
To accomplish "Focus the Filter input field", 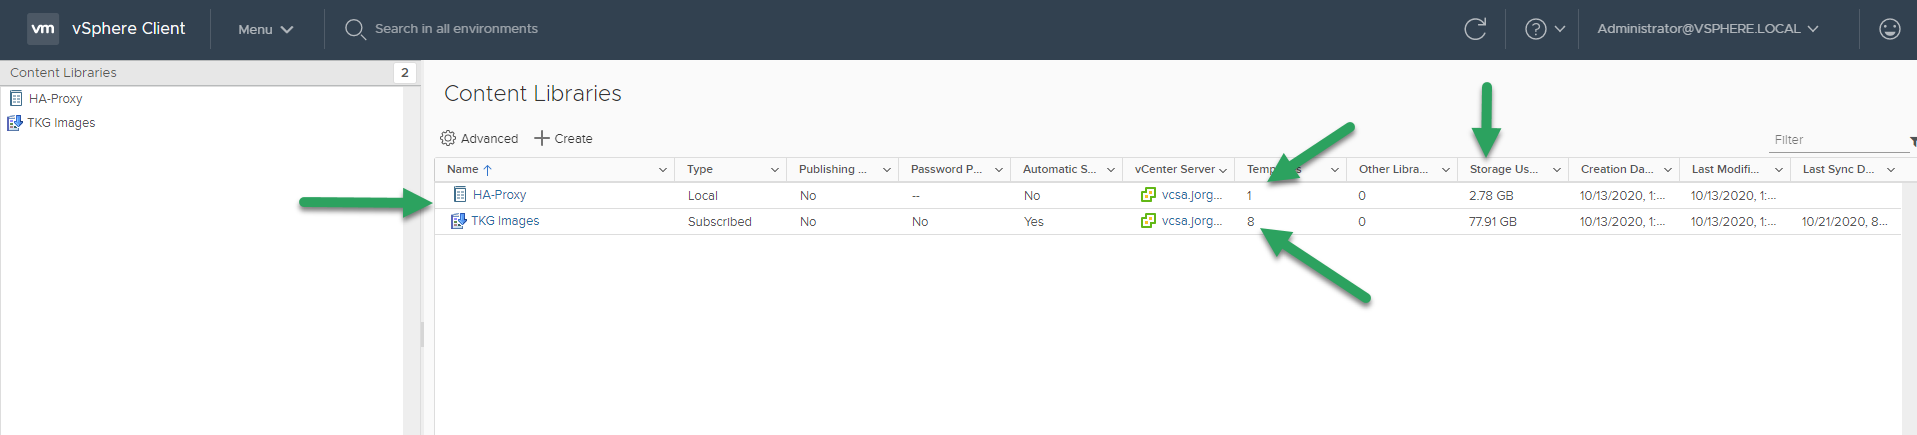I will tap(1838, 140).
